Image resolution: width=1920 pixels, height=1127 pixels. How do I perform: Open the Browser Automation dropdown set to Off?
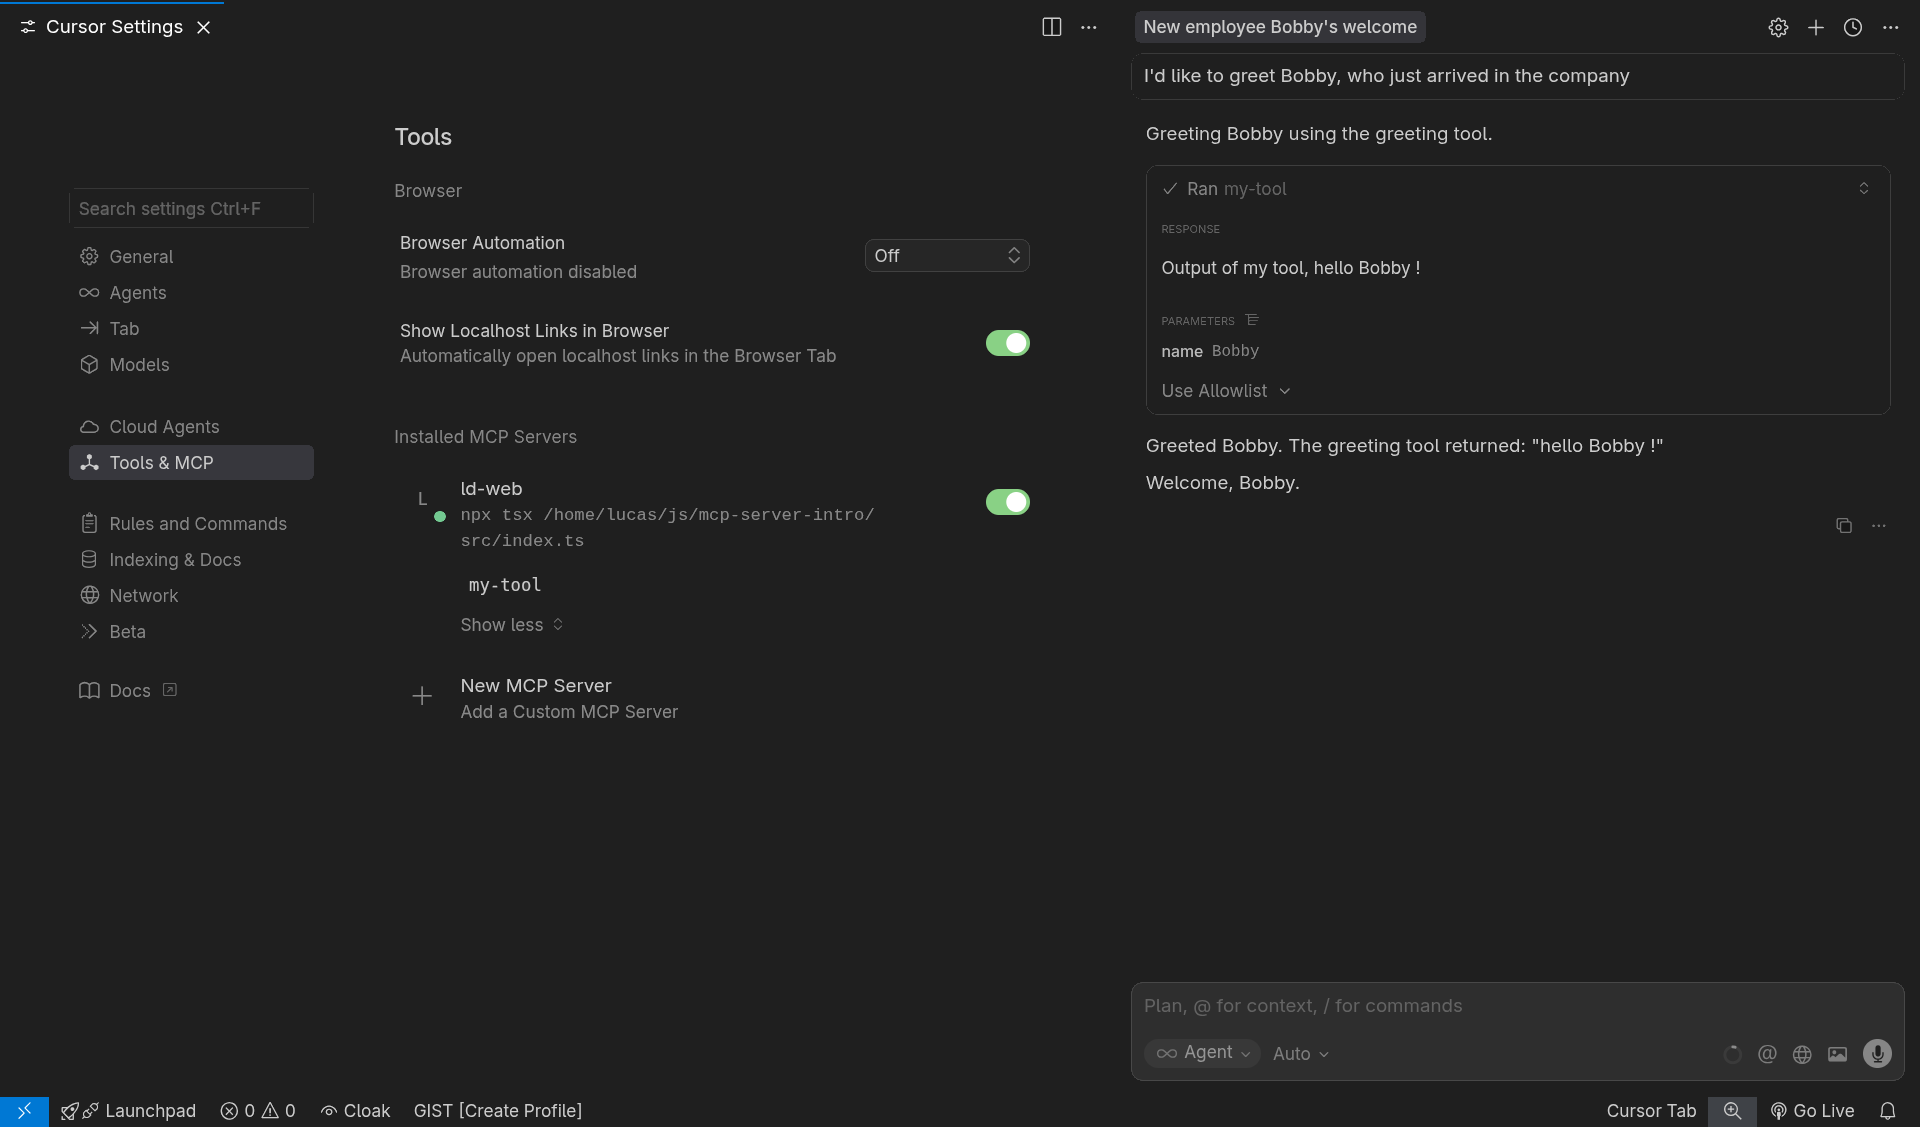click(946, 255)
